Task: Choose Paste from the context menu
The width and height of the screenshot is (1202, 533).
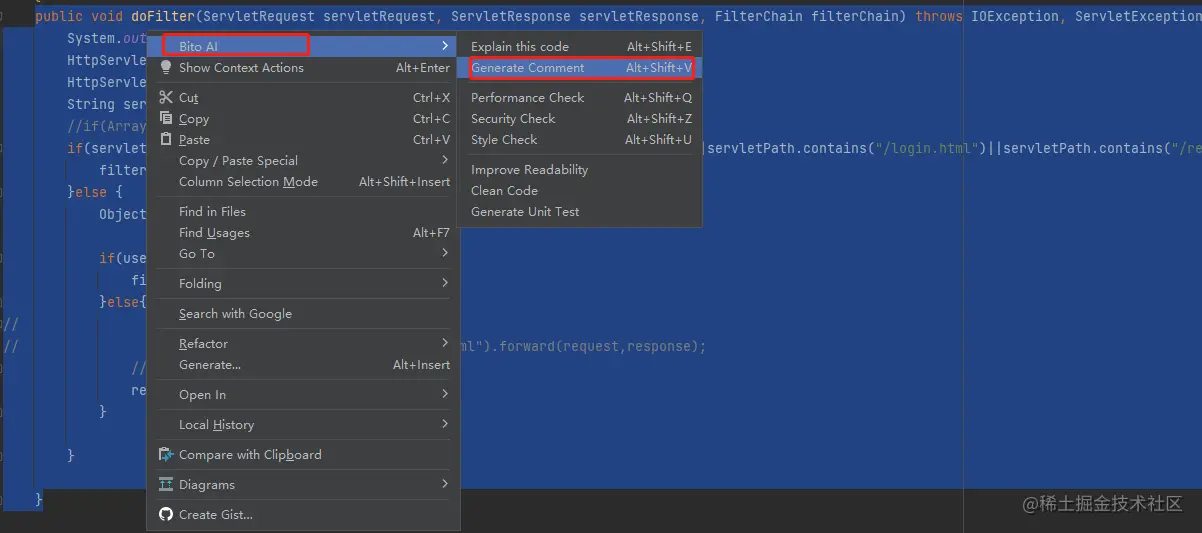Action: pos(303,139)
